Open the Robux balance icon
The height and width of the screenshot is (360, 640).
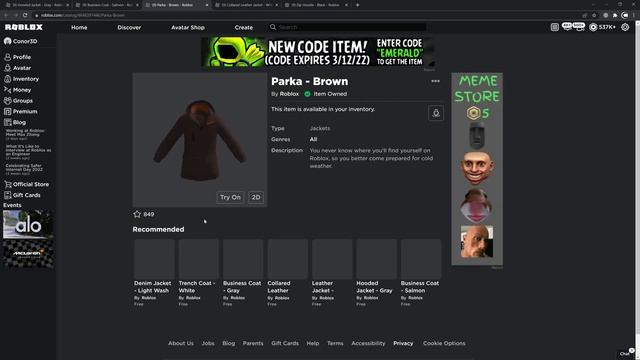tap(593, 27)
